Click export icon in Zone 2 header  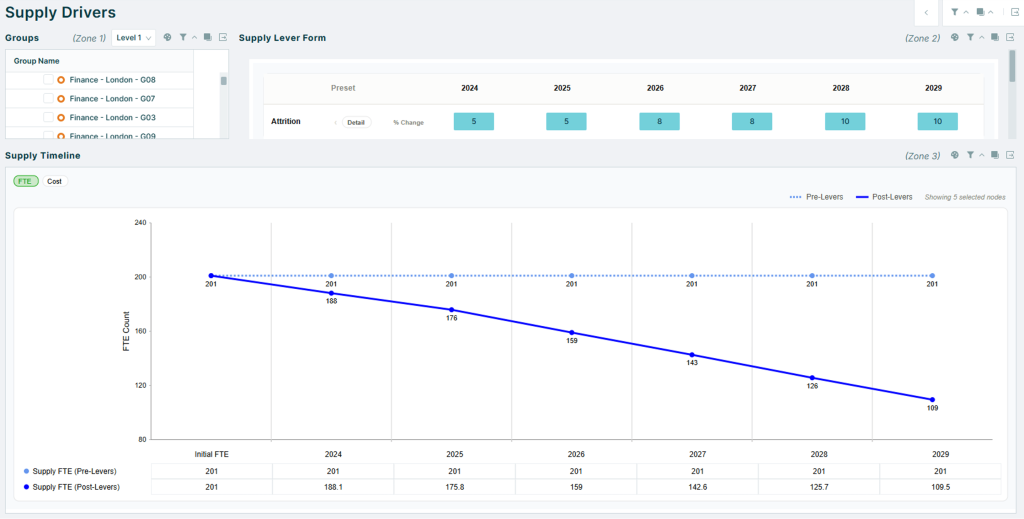[1010, 38]
